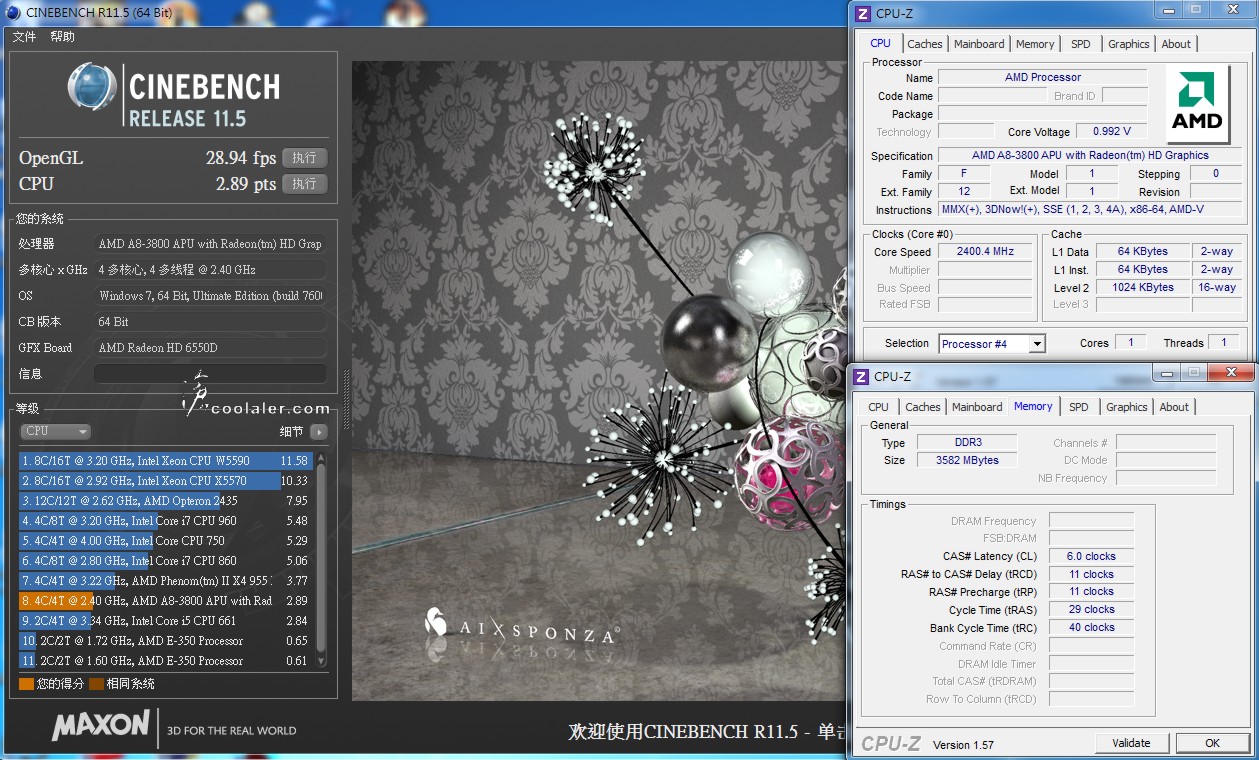
Task: Click the AMD logo in CPU-Z
Action: point(1197,103)
